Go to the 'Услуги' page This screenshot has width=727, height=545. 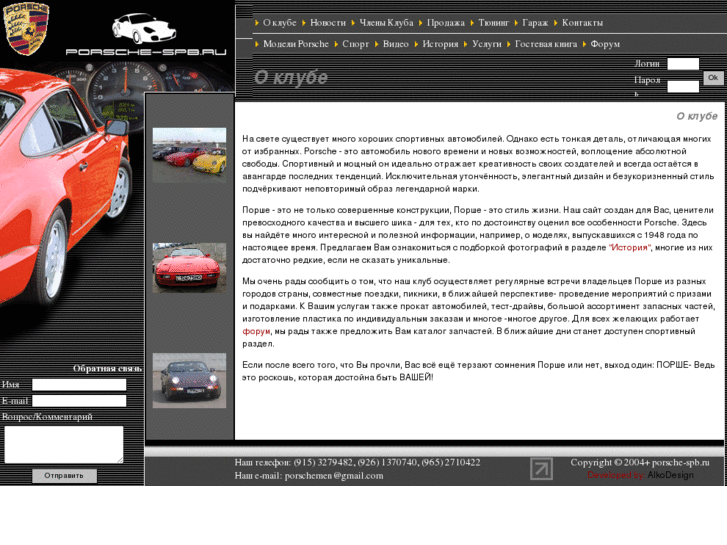pyautogui.click(x=487, y=44)
